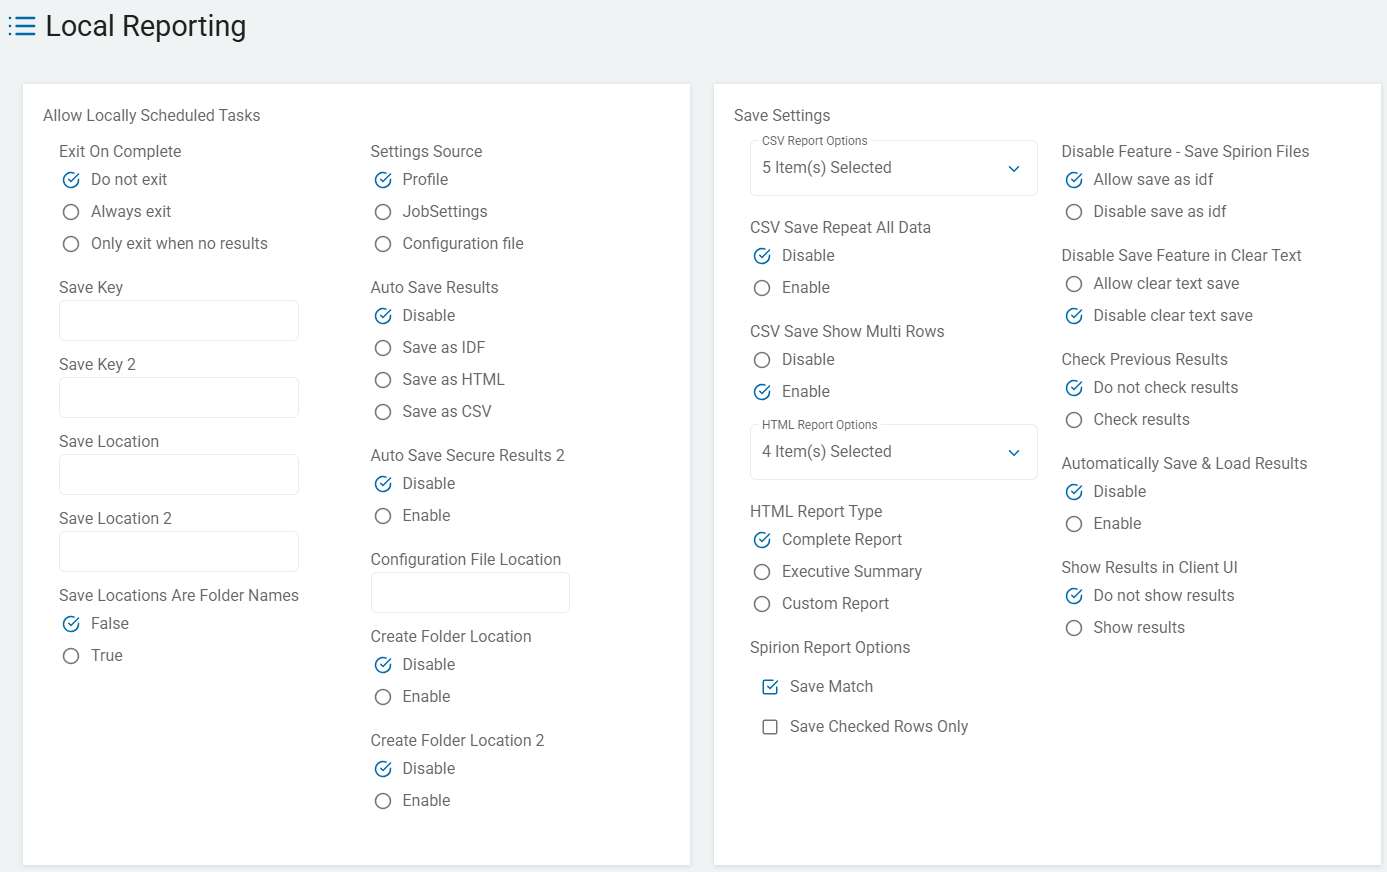Image resolution: width=1387 pixels, height=872 pixels.
Task: Choose Disable save as idf option
Action: (1074, 212)
